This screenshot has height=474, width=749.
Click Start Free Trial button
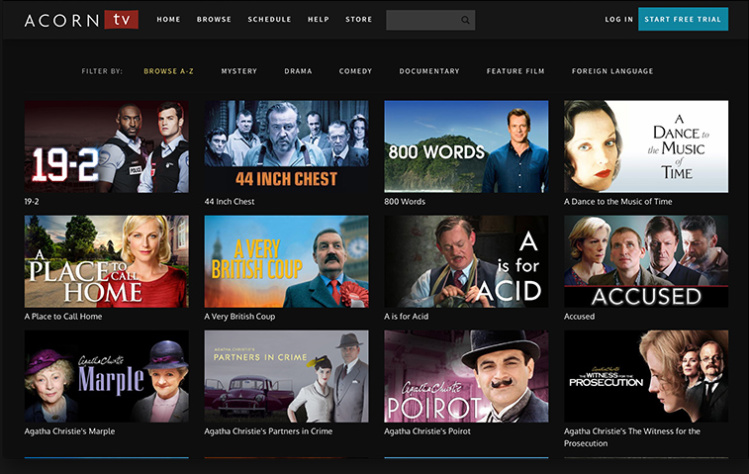[x=683, y=19]
